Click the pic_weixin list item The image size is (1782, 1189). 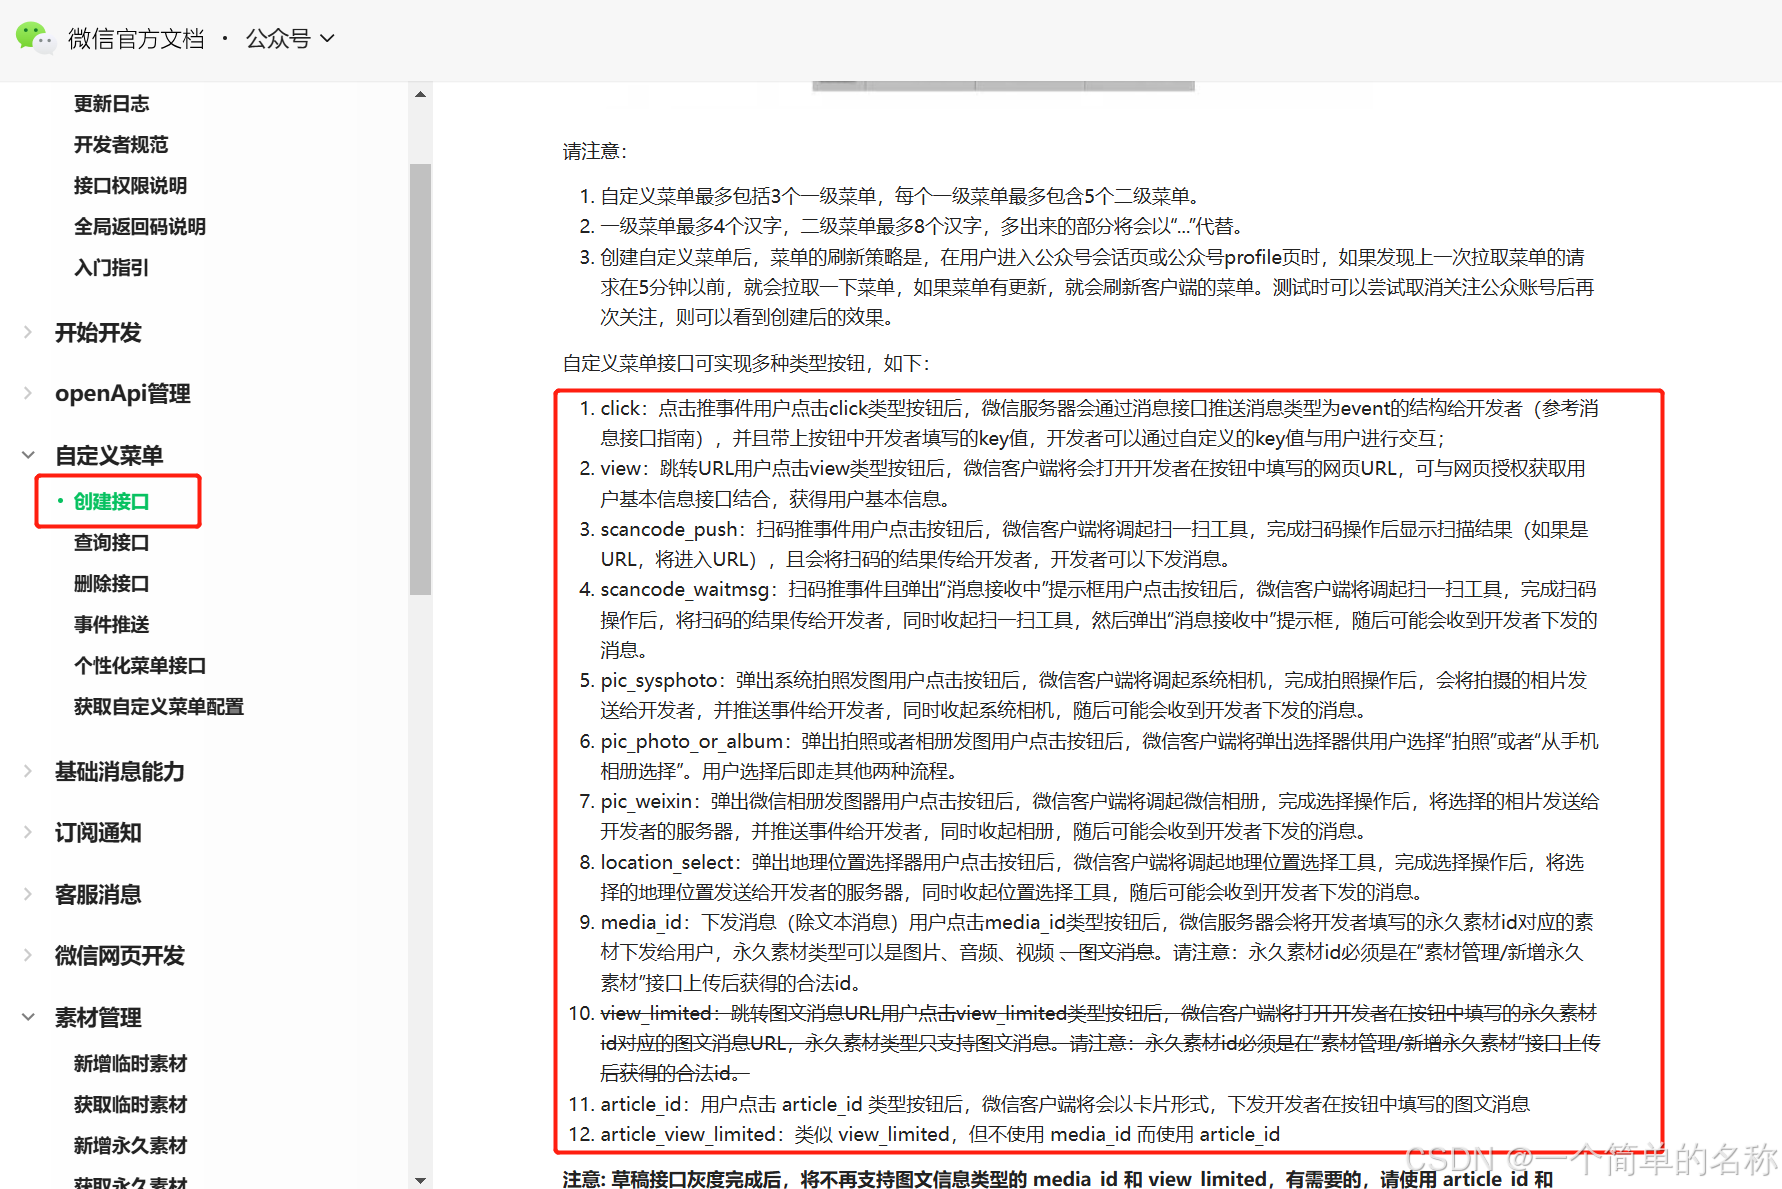tap(1099, 816)
